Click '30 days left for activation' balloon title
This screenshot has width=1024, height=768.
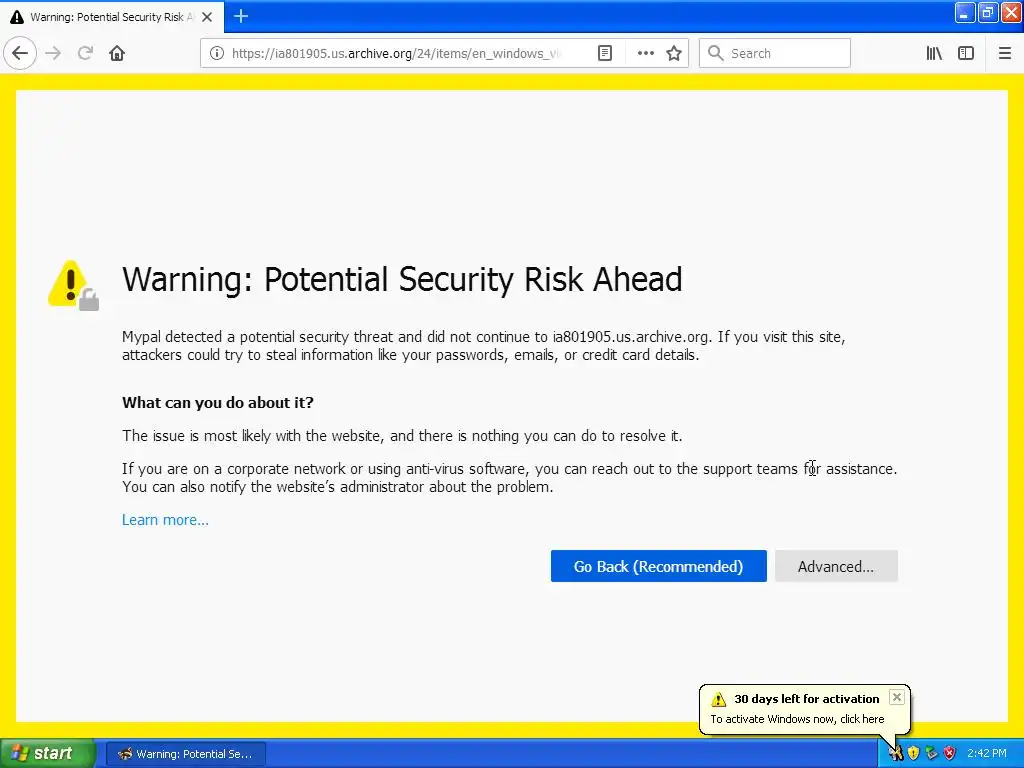pos(807,699)
